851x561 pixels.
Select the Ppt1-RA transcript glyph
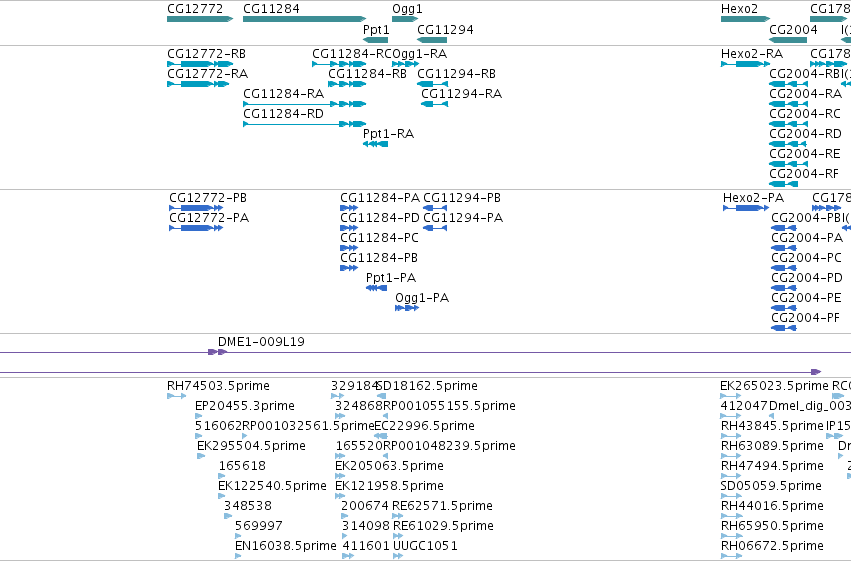pyautogui.click(x=376, y=144)
